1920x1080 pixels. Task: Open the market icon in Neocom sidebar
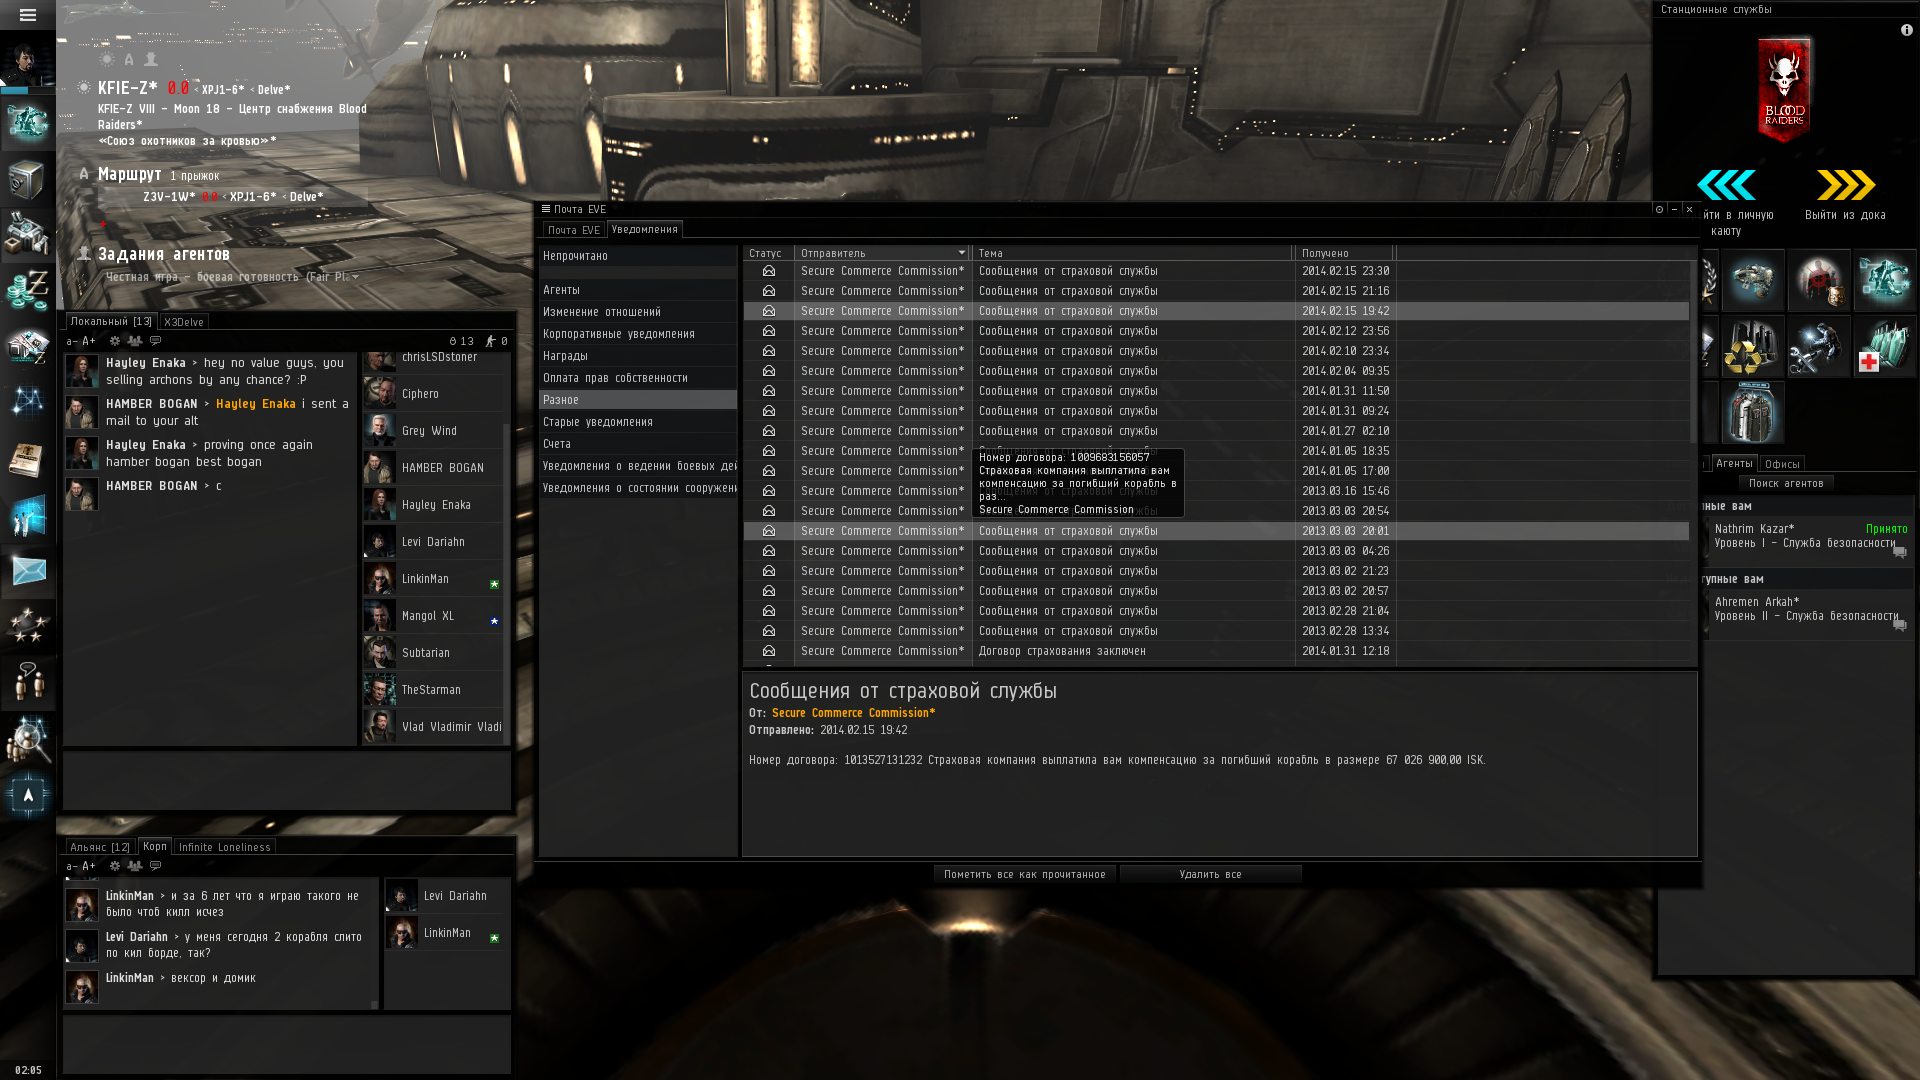(x=27, y=345)
